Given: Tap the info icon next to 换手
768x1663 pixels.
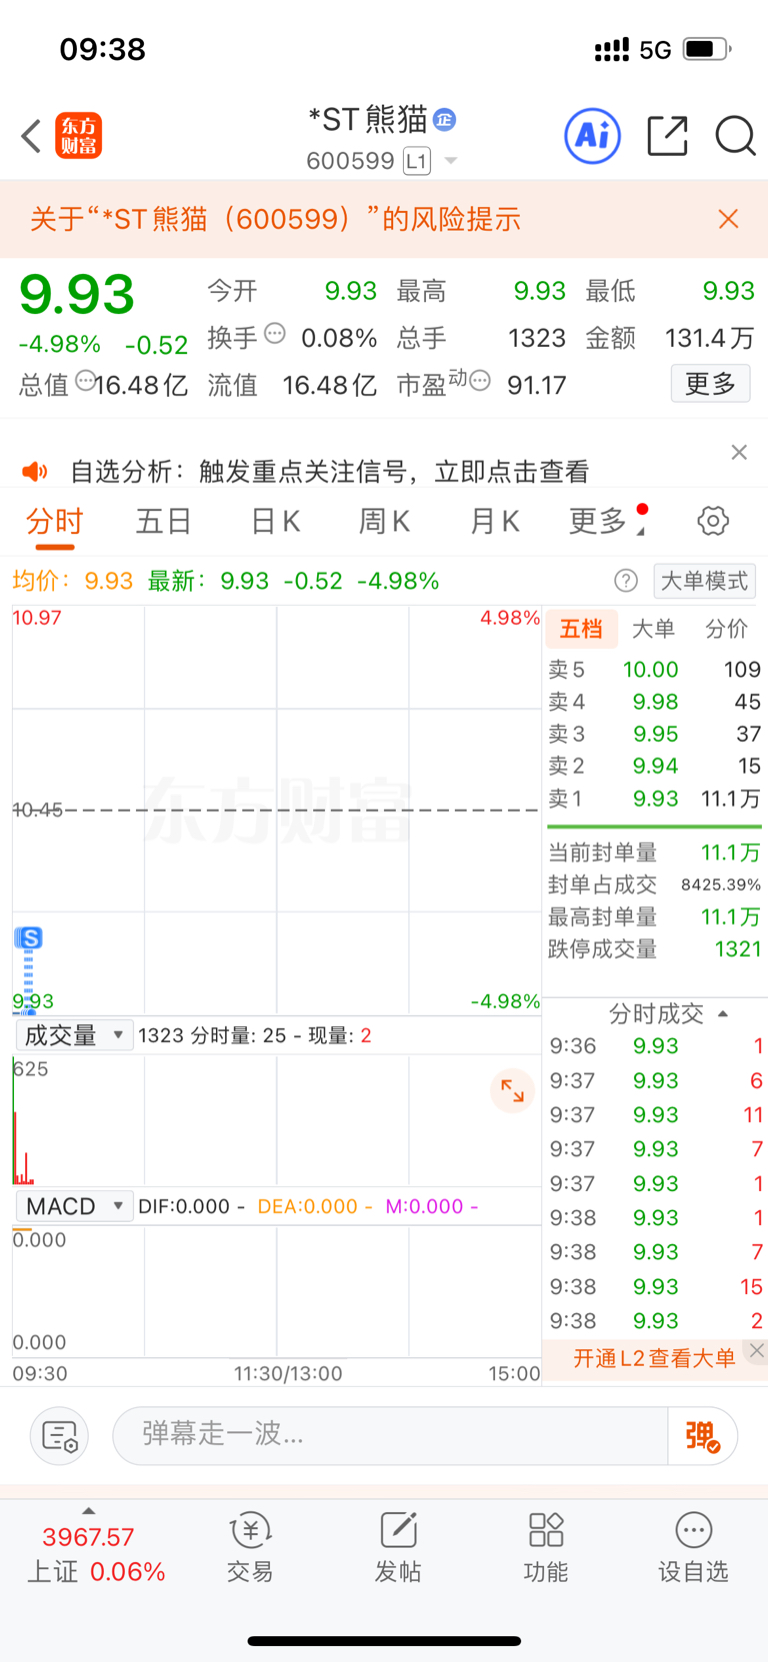Looking at the screenshot, I should pos(275,333).
